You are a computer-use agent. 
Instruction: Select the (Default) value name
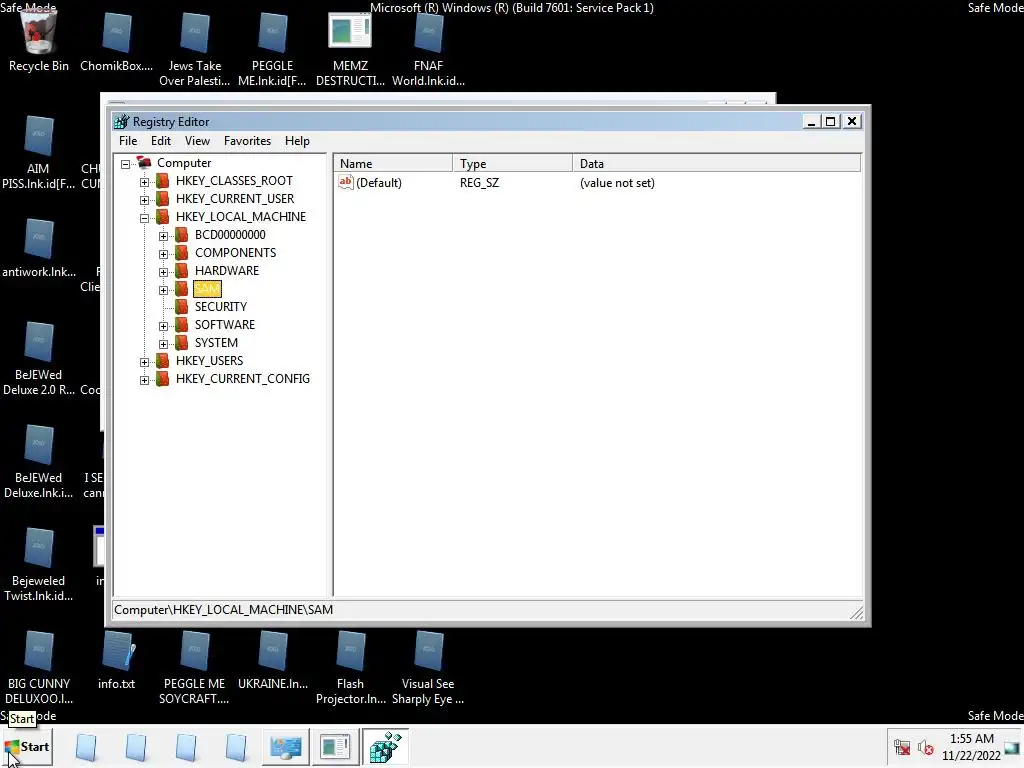point(379,183)
